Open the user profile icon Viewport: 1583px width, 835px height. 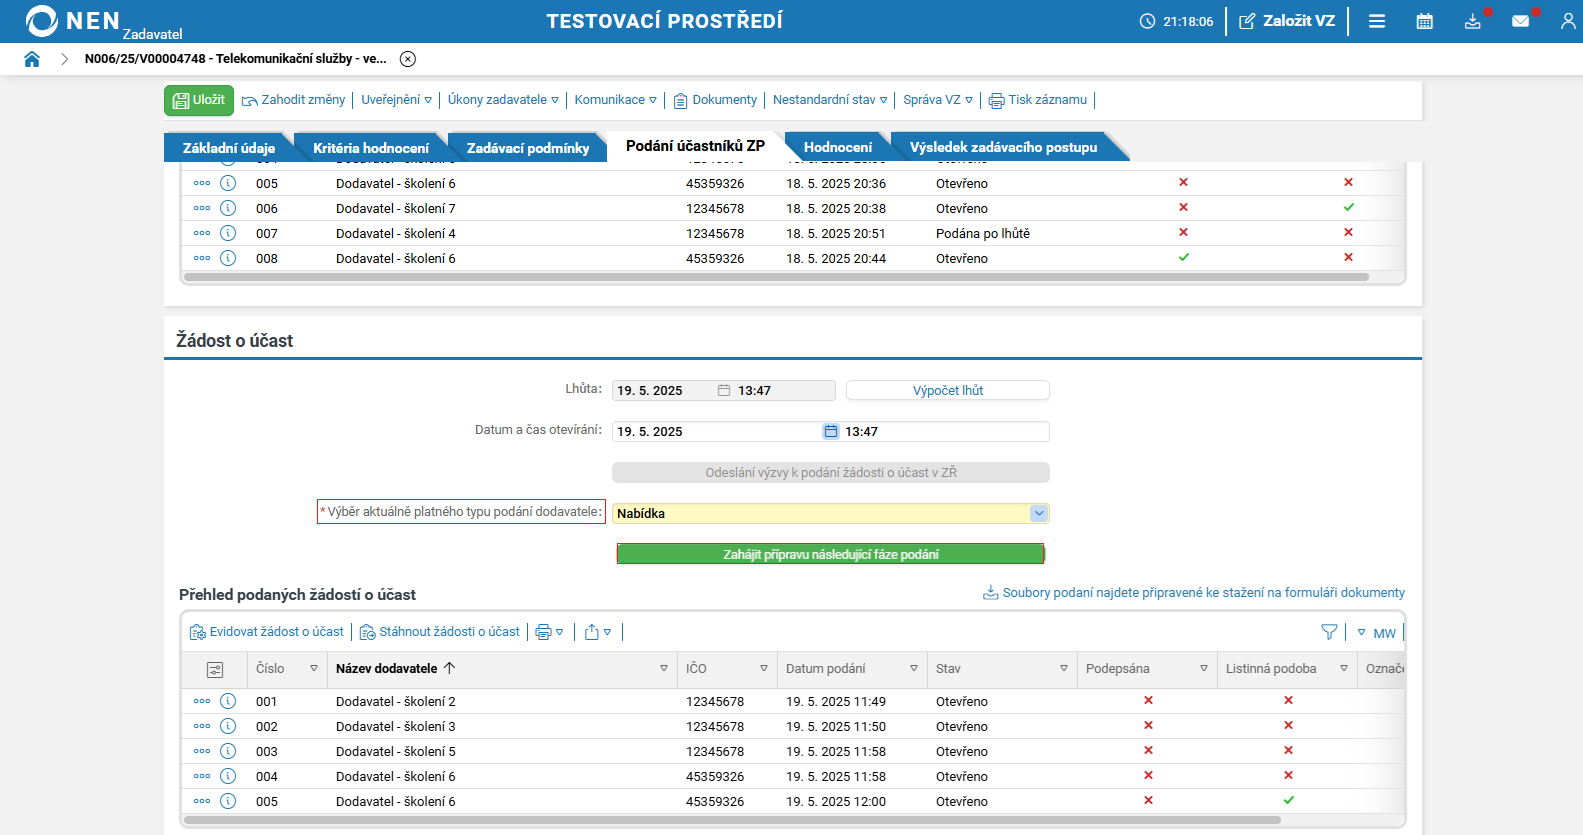[x=1567, y=21]
